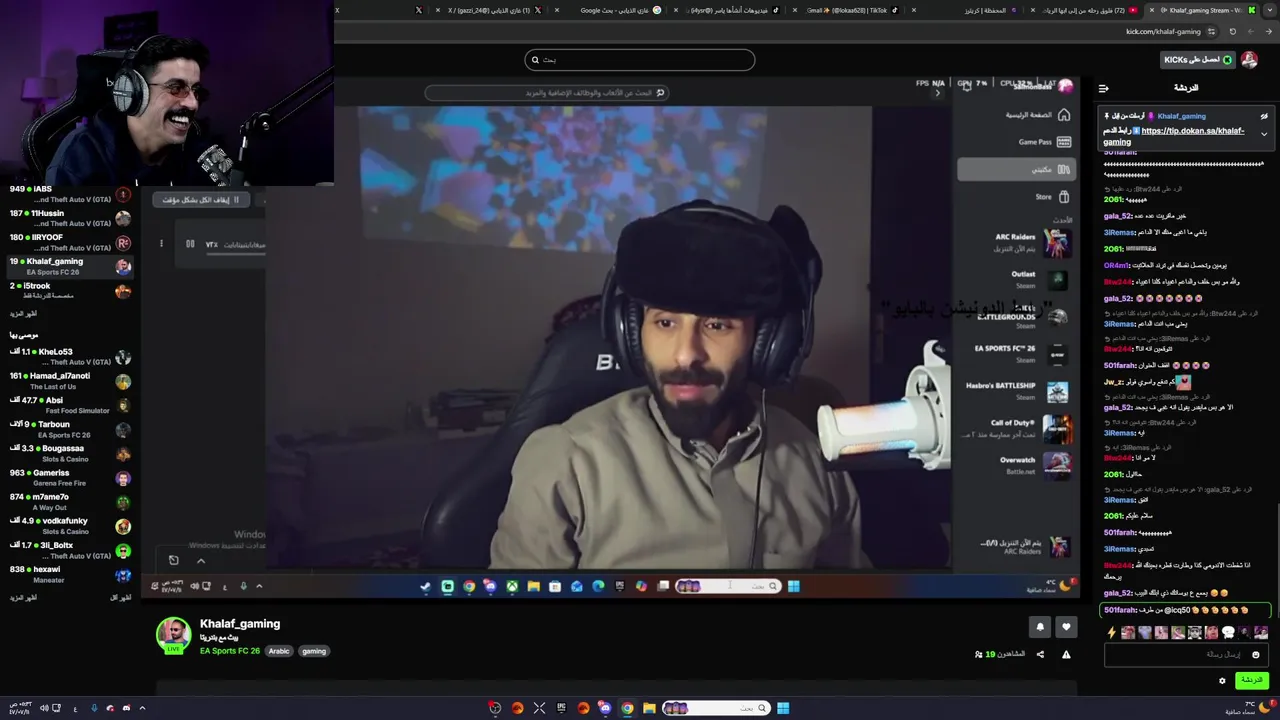1280x720 pixels.
Task: Click the Follow heart button
Action: pyautogui.click(x=1066, y=627)
